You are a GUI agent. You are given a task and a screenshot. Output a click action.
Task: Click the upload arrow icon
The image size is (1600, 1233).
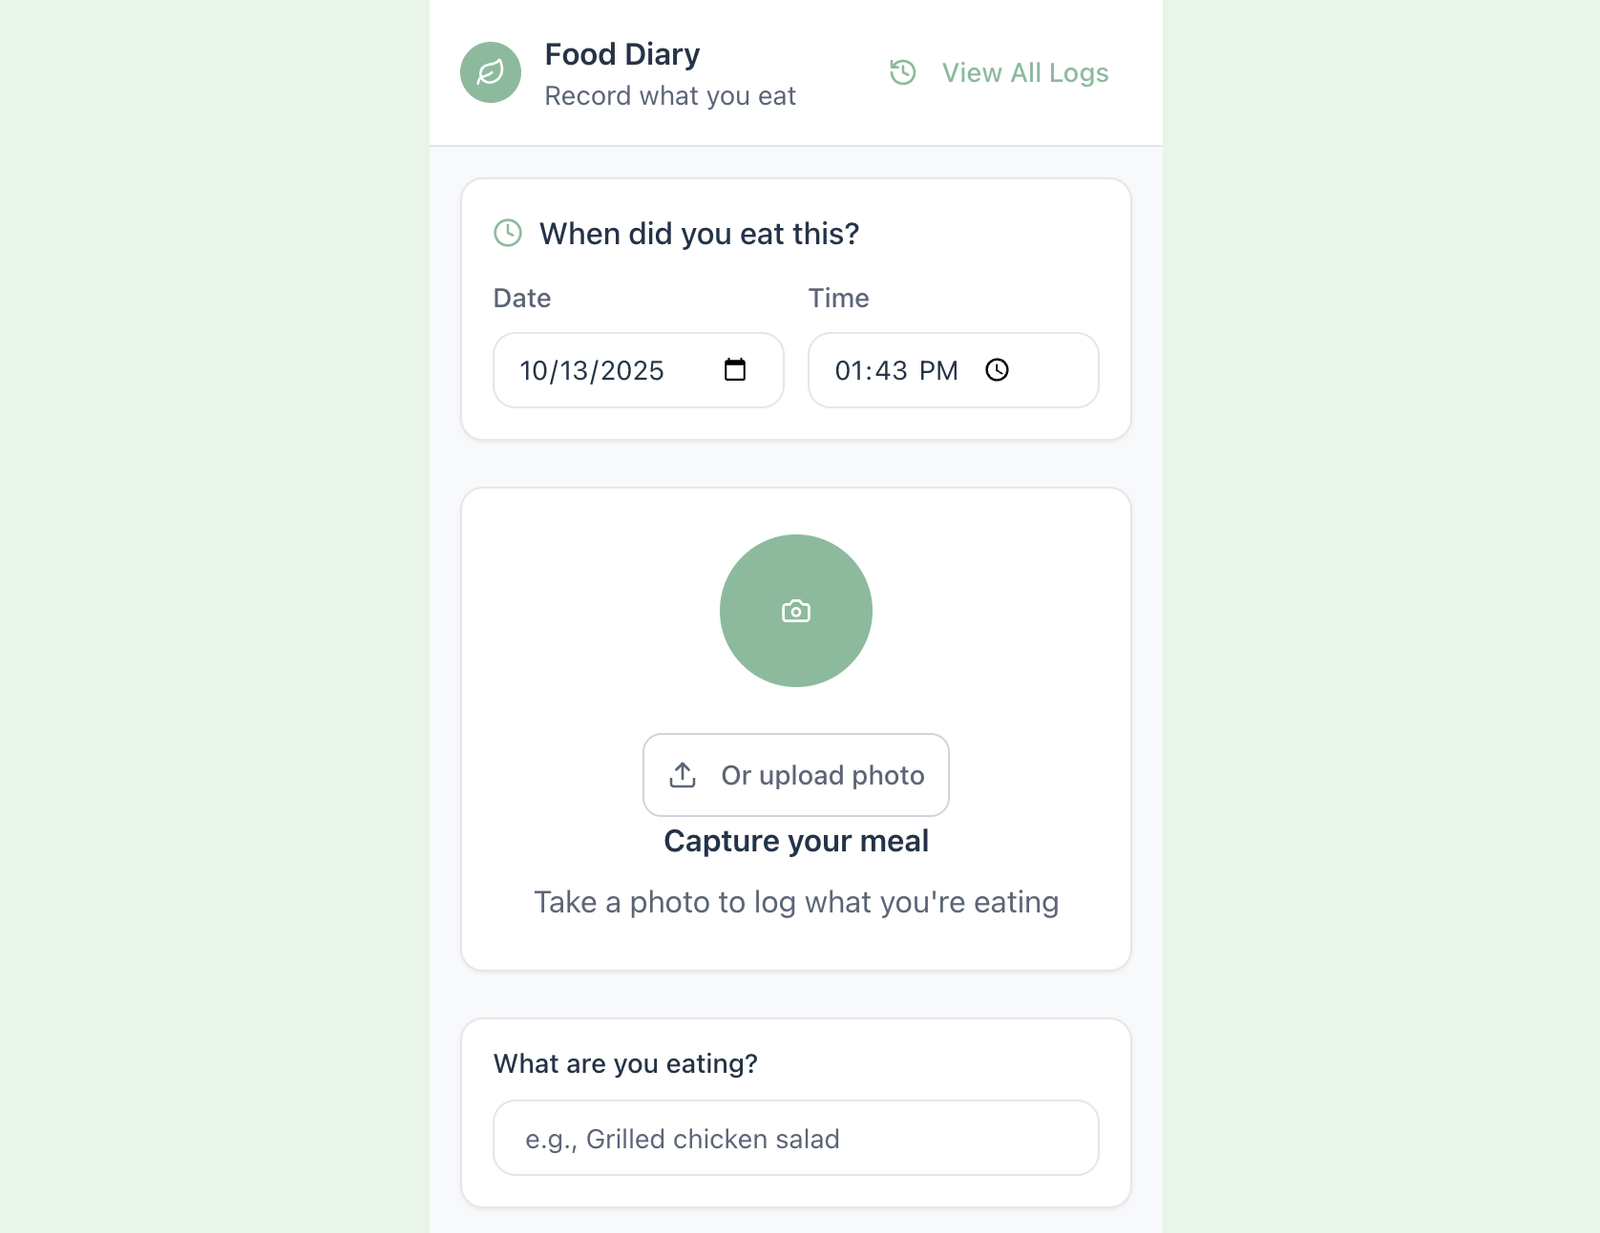[x=683, y=775]
